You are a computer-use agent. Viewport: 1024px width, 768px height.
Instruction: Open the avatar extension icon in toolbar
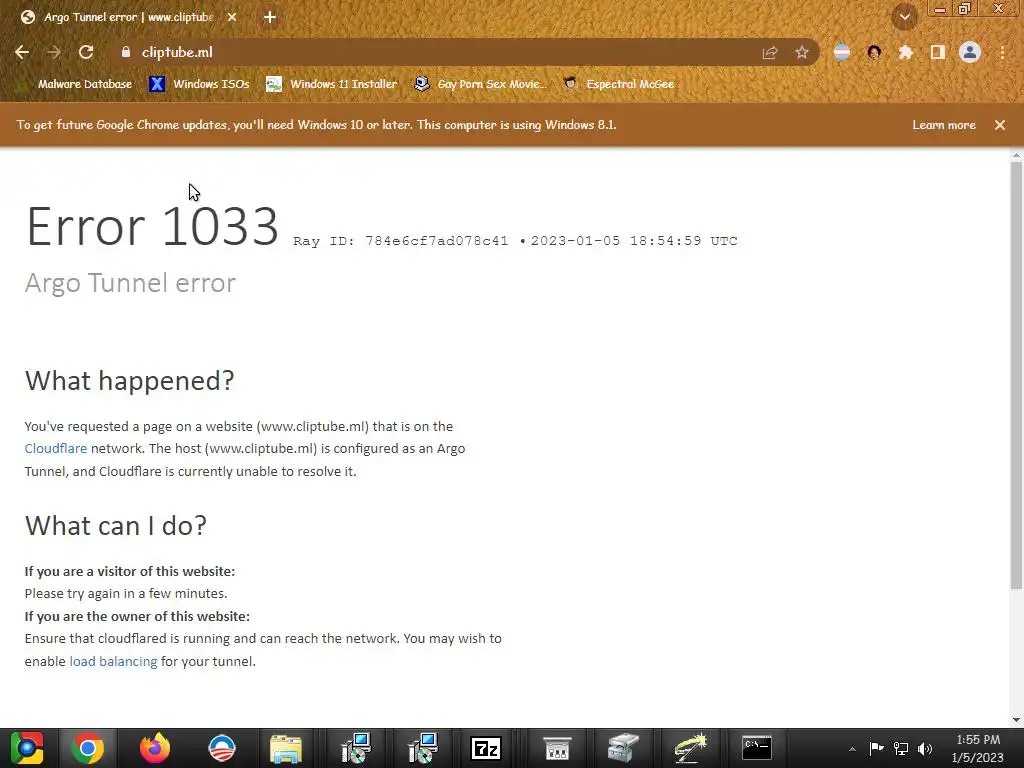(874, 52)
